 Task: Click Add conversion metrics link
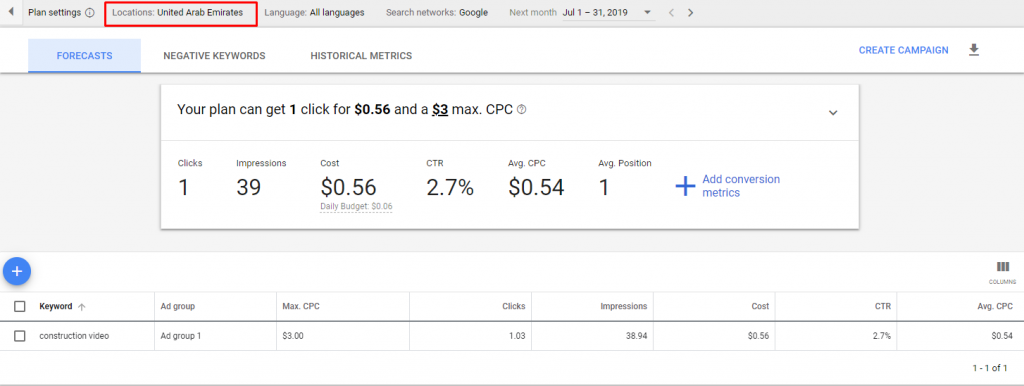coord(741,186)
